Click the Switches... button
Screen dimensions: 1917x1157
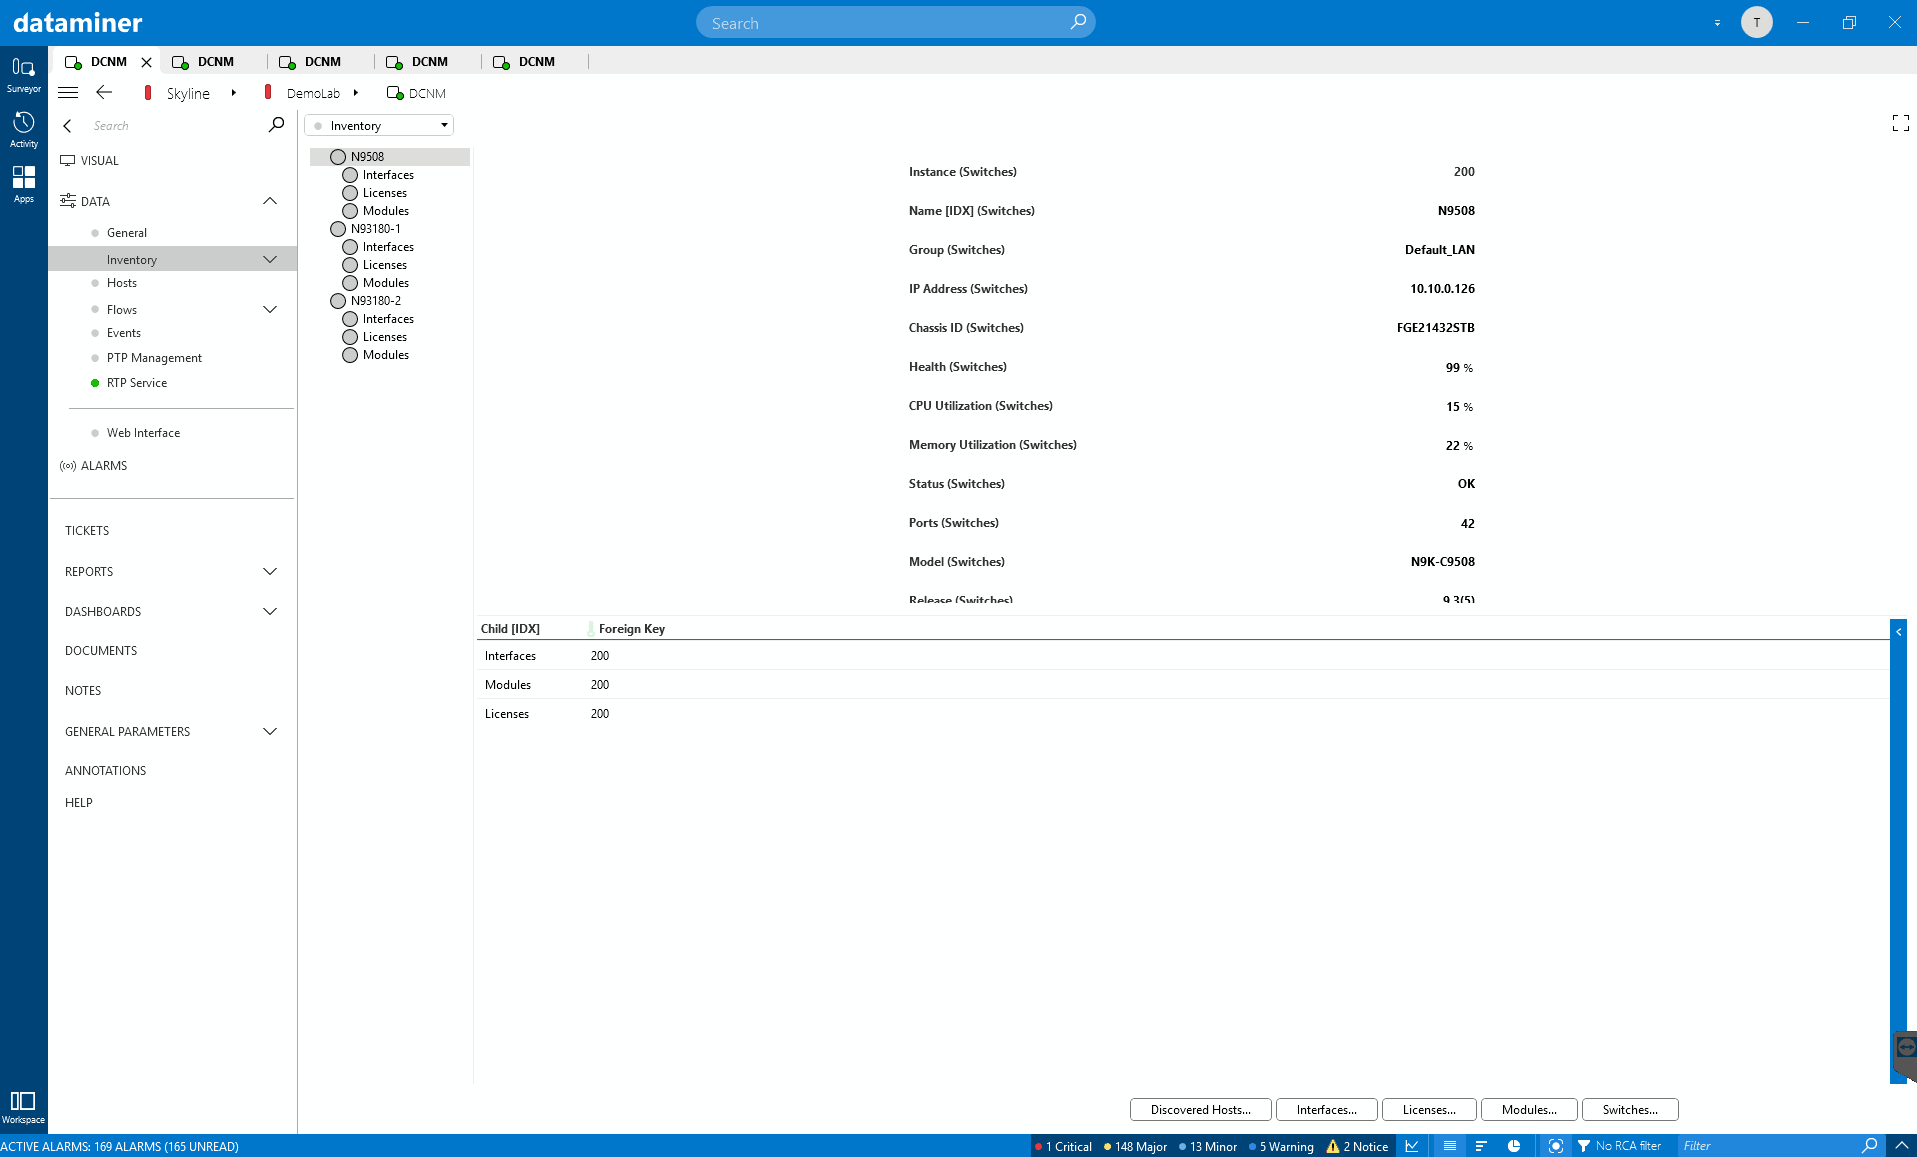(1630, 1110)
